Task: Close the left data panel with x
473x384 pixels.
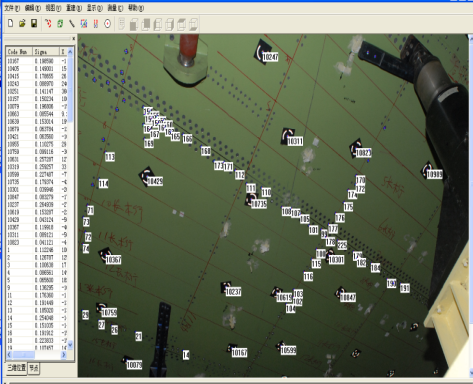Action: pyautogui.click(x=73, y=39)
